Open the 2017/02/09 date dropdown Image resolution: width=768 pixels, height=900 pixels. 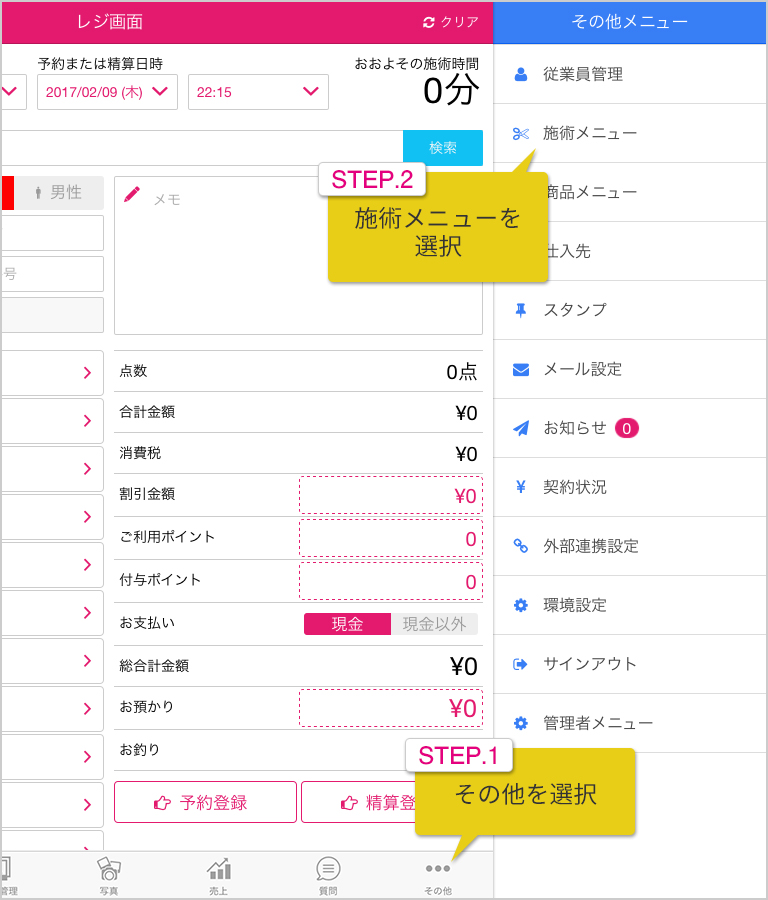tap(107, 92)
